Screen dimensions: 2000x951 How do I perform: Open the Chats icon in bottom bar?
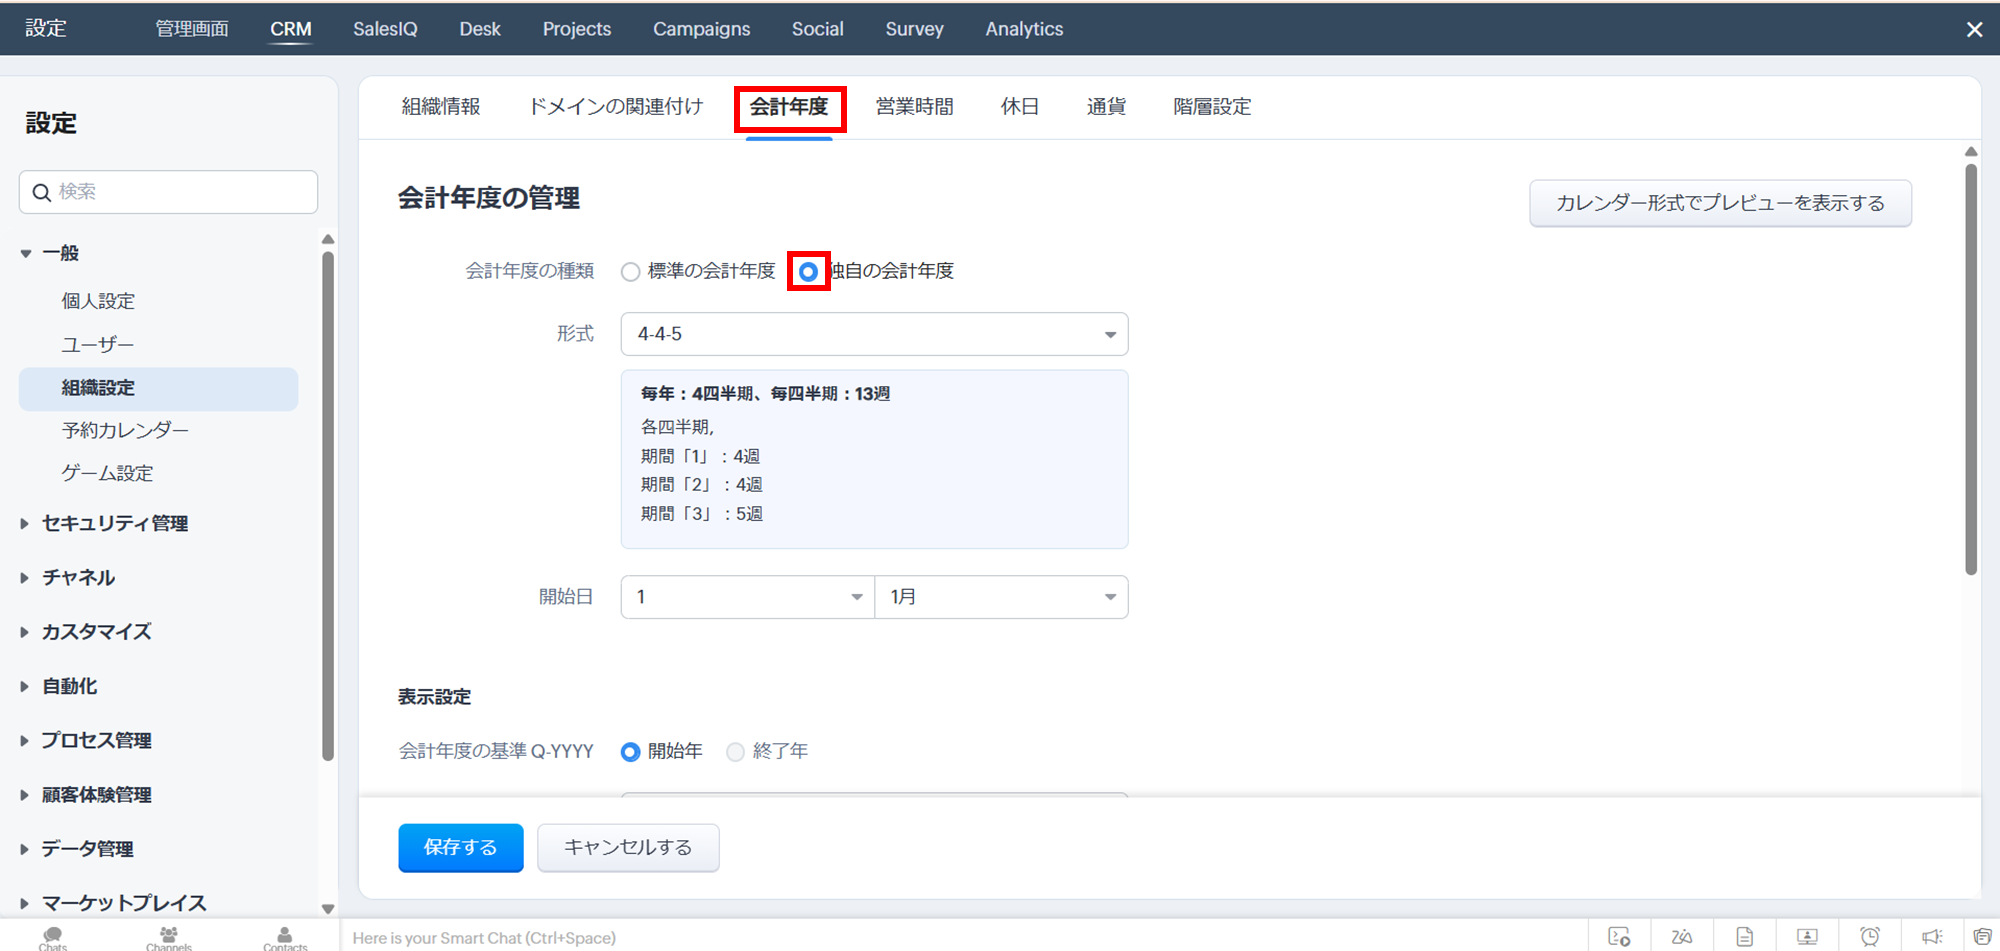[x=53, y=937]
